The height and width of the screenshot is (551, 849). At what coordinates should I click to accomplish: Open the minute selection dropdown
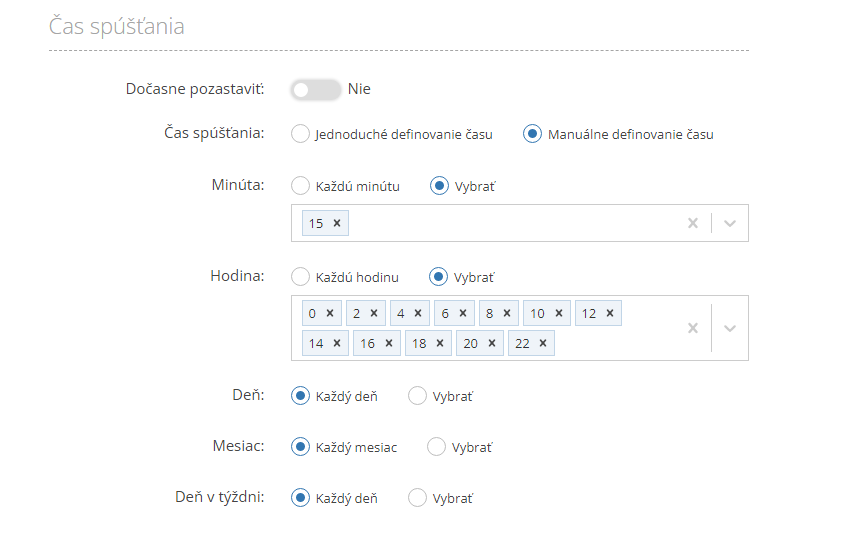[x=730, y=223]
